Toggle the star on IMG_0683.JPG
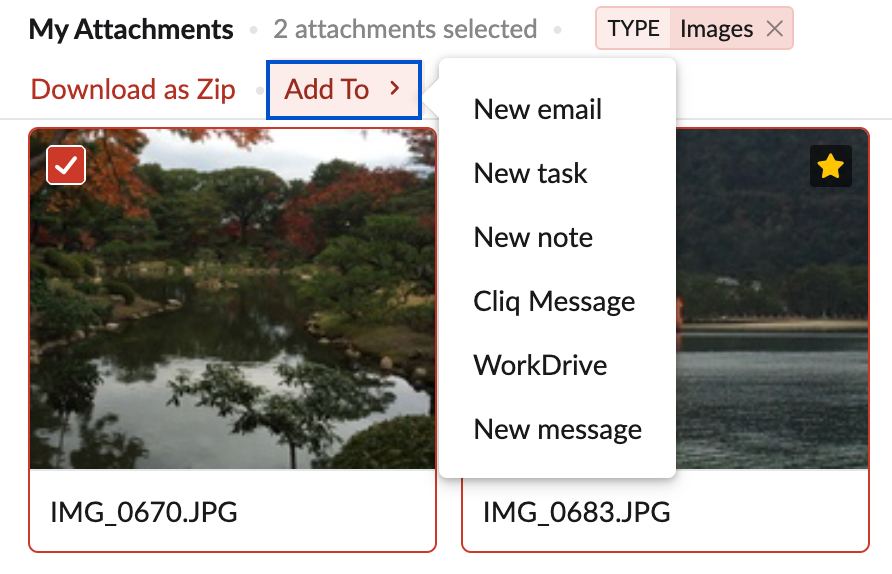Viewport: 892px width, 574px height. click(830, 166)
